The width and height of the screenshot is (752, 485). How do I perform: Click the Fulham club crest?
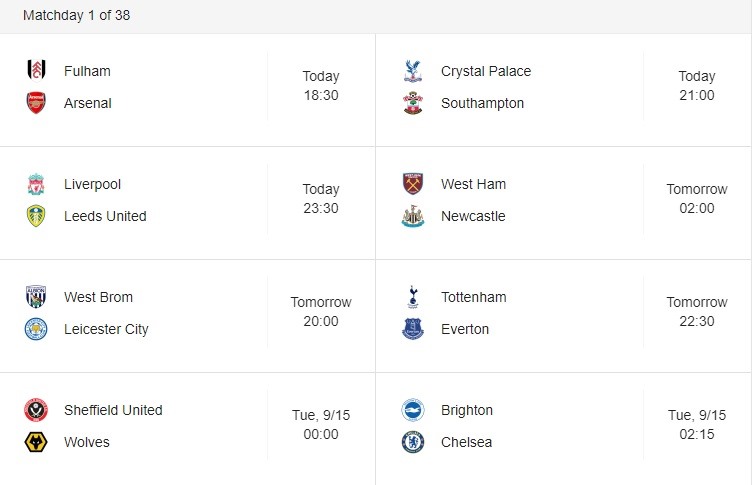tap(36, 70)
